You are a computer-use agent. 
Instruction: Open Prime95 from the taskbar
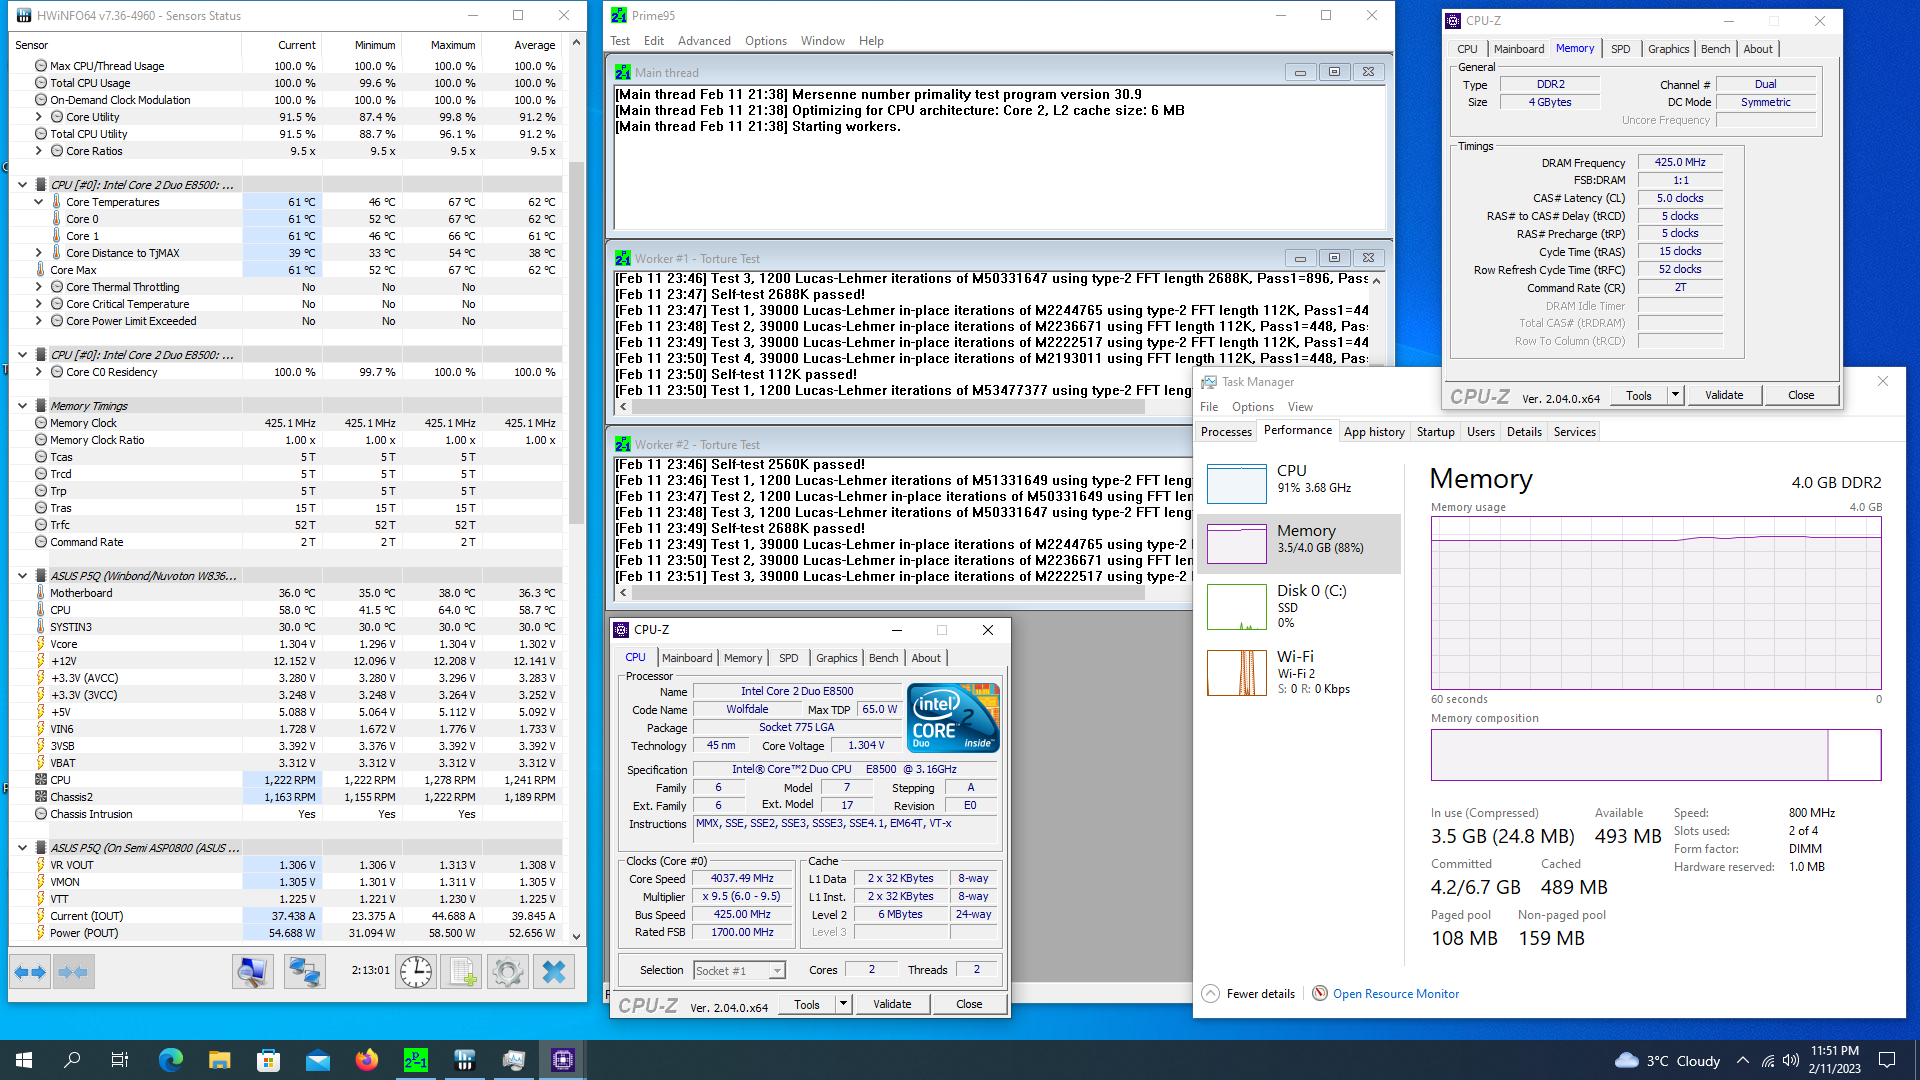click(416, 1060)
